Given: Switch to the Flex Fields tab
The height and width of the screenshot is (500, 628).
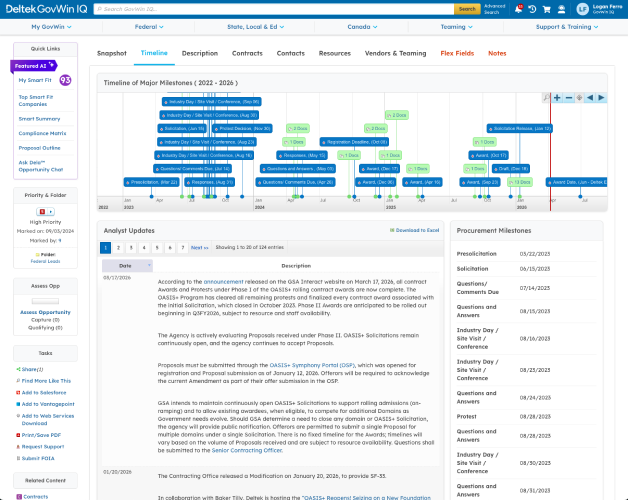Looking at the screenshot, I should tap(457, 53).
